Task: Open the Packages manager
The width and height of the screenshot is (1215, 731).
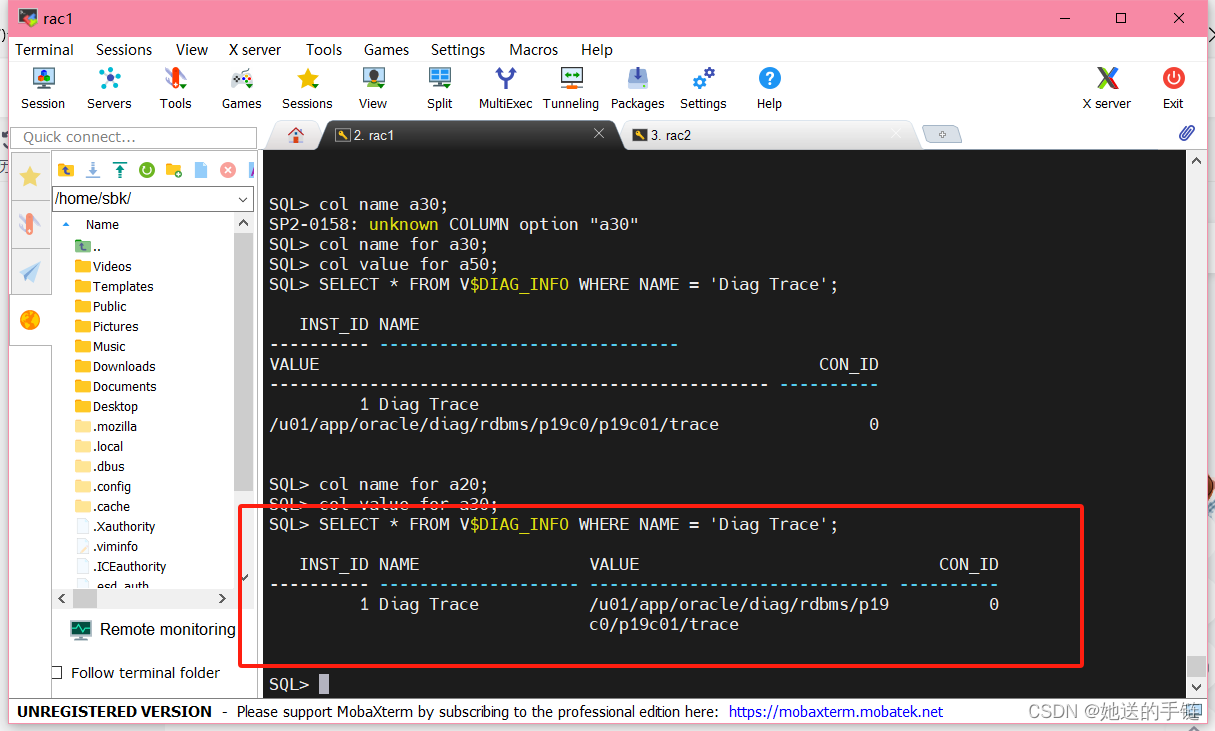Action: click(637, 88)
